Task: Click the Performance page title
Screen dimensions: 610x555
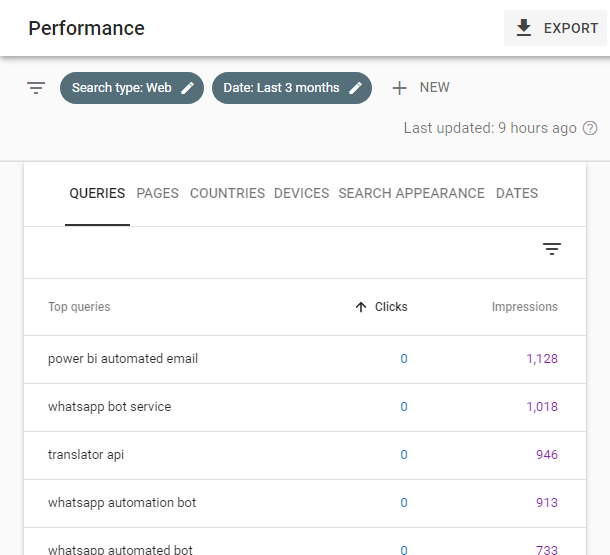Action: [x=86, y=28]
